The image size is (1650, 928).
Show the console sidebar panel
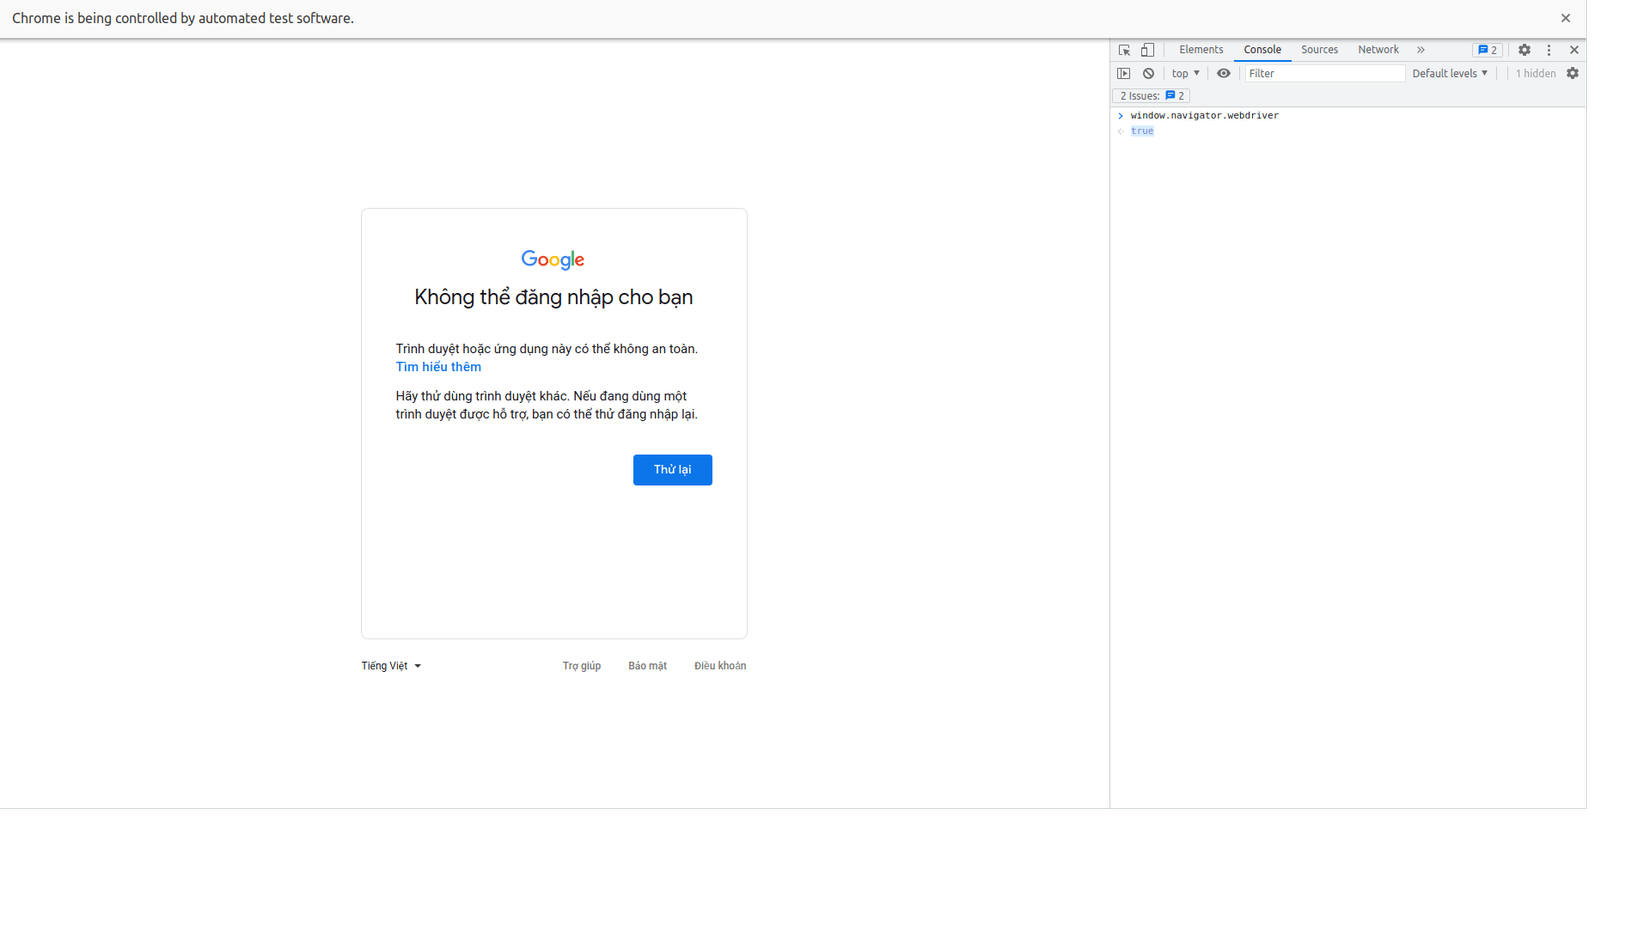pyautogui.click(x=1124, y=73)
